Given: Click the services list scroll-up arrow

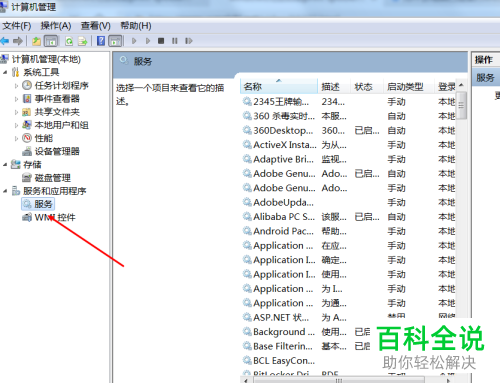Looking at the screenshot, I should (x=461, y=85).
